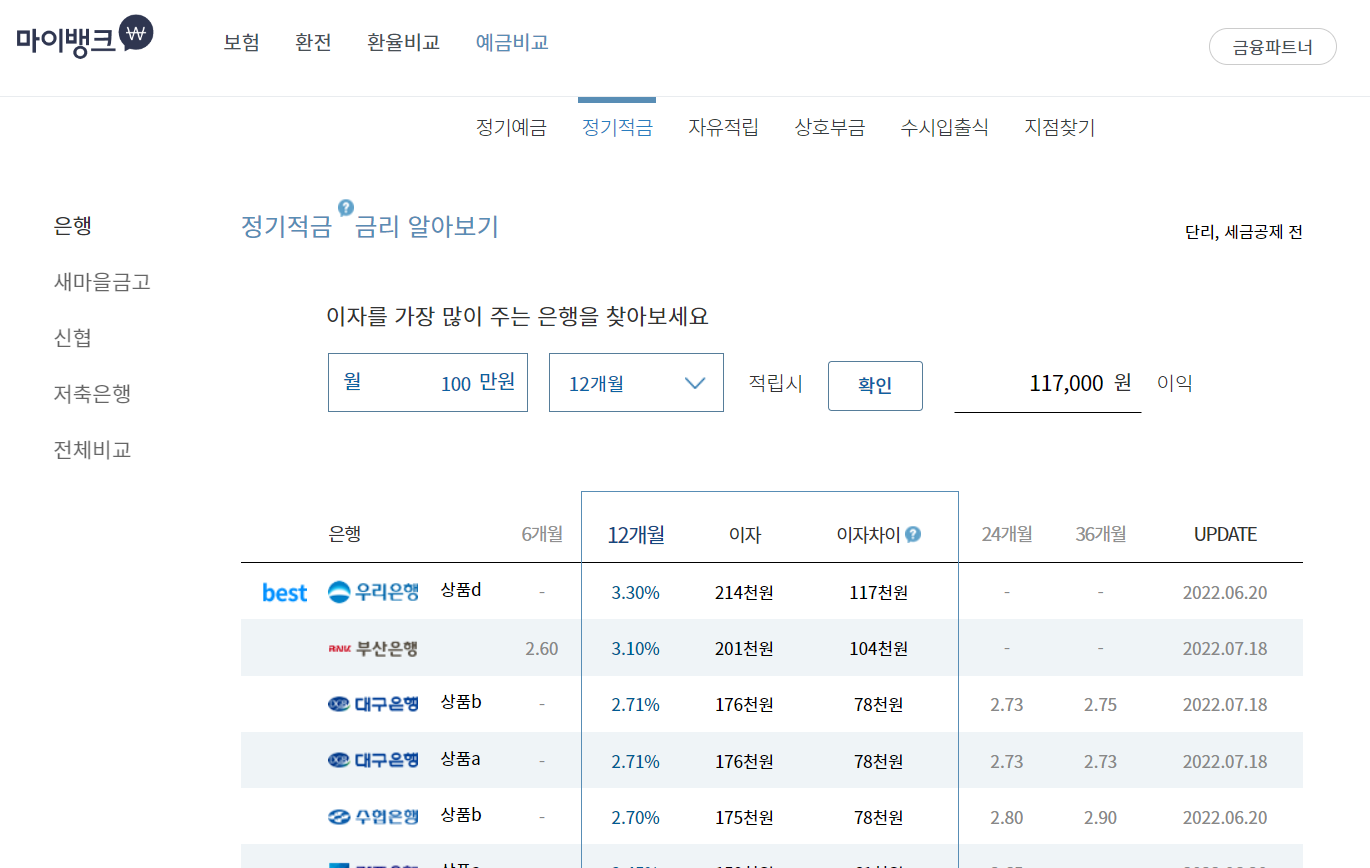Open the 예금비교 menu

point(512,43)
